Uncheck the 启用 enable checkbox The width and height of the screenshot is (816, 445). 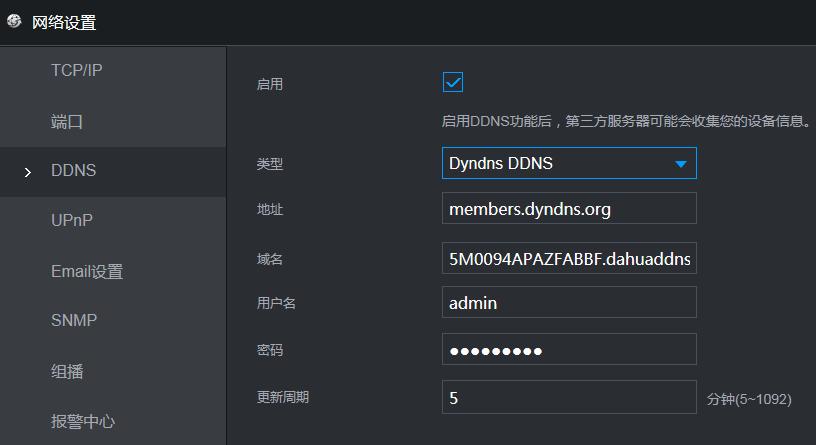[x=453, y=82]
